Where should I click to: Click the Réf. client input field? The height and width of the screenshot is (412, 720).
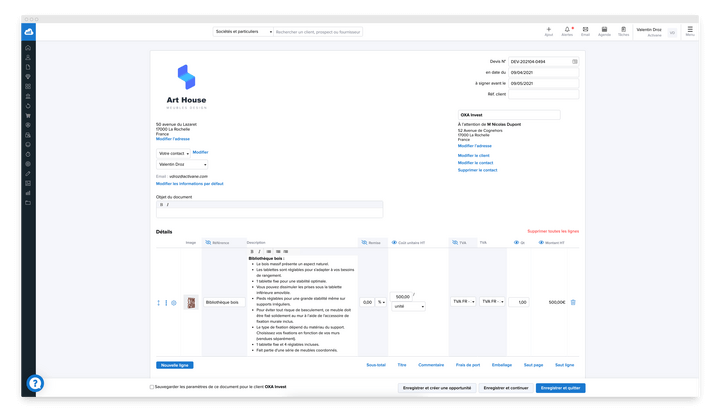pyautogui.click(x=543, y=94)
